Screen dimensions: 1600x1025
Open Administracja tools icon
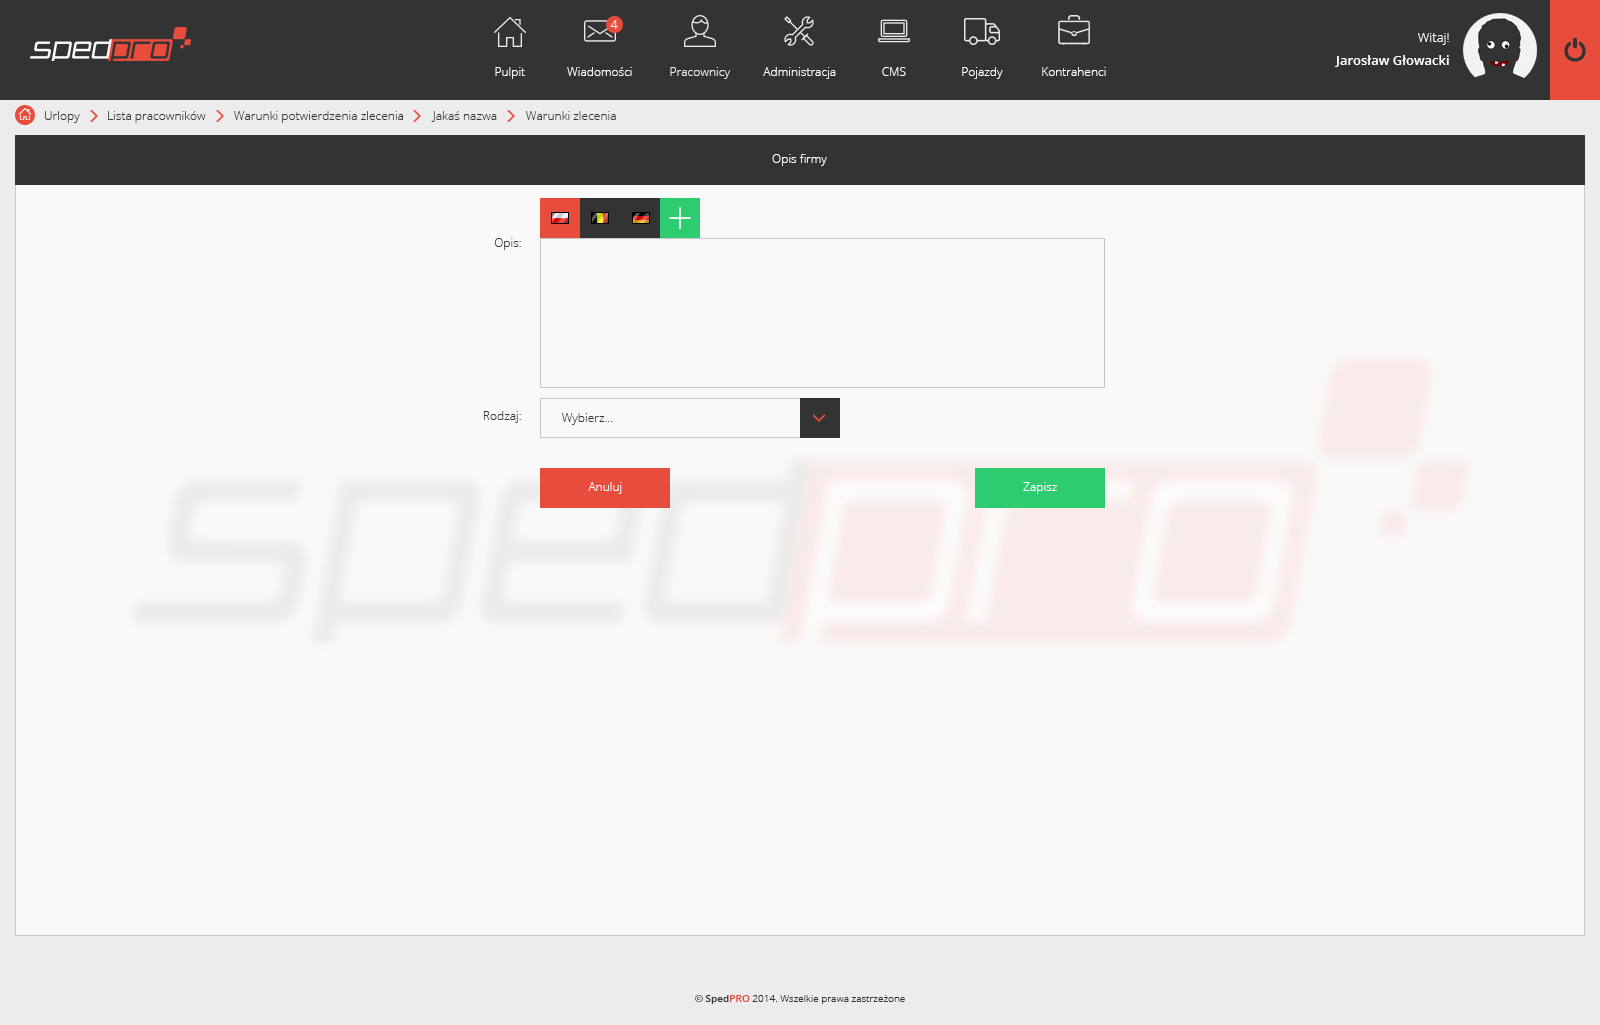(798, 33)
